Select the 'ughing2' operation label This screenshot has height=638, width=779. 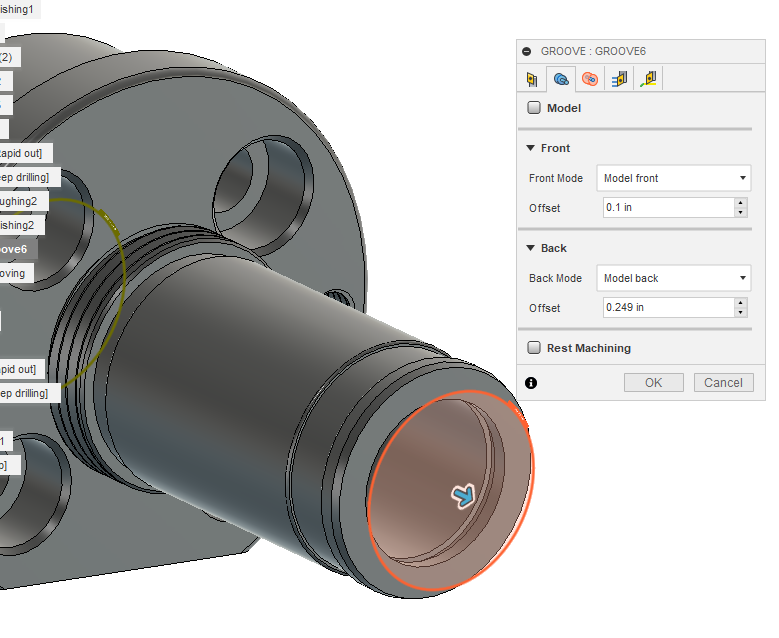point(24,201)
